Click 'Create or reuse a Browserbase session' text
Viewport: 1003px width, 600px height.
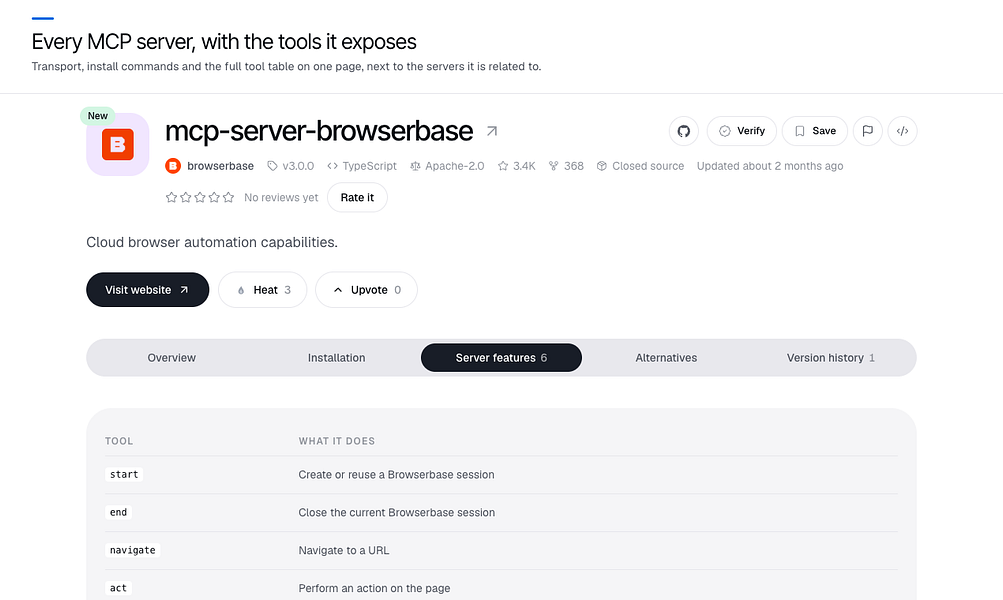click(x=396, y=475)
